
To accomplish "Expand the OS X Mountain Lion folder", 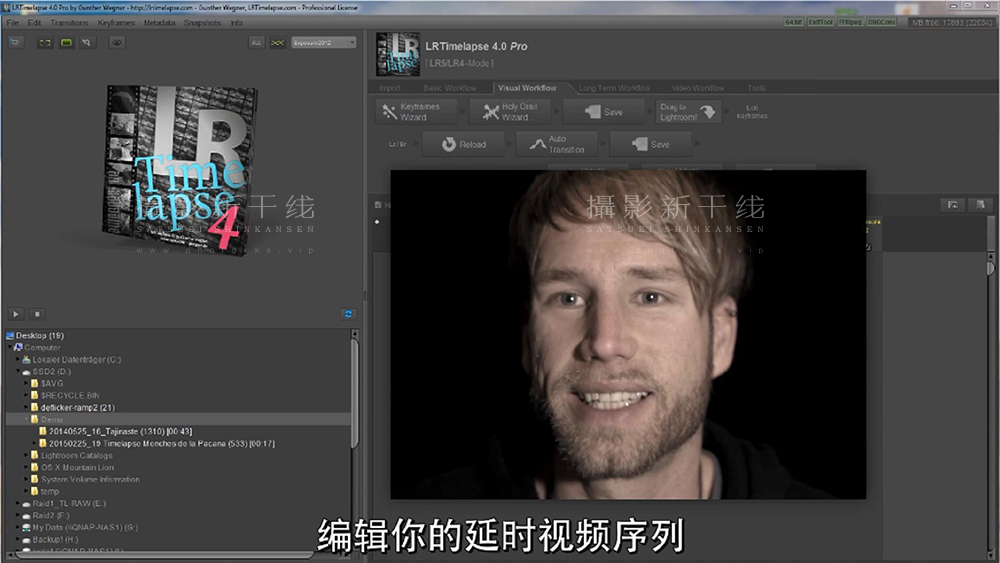I will 26,467.
